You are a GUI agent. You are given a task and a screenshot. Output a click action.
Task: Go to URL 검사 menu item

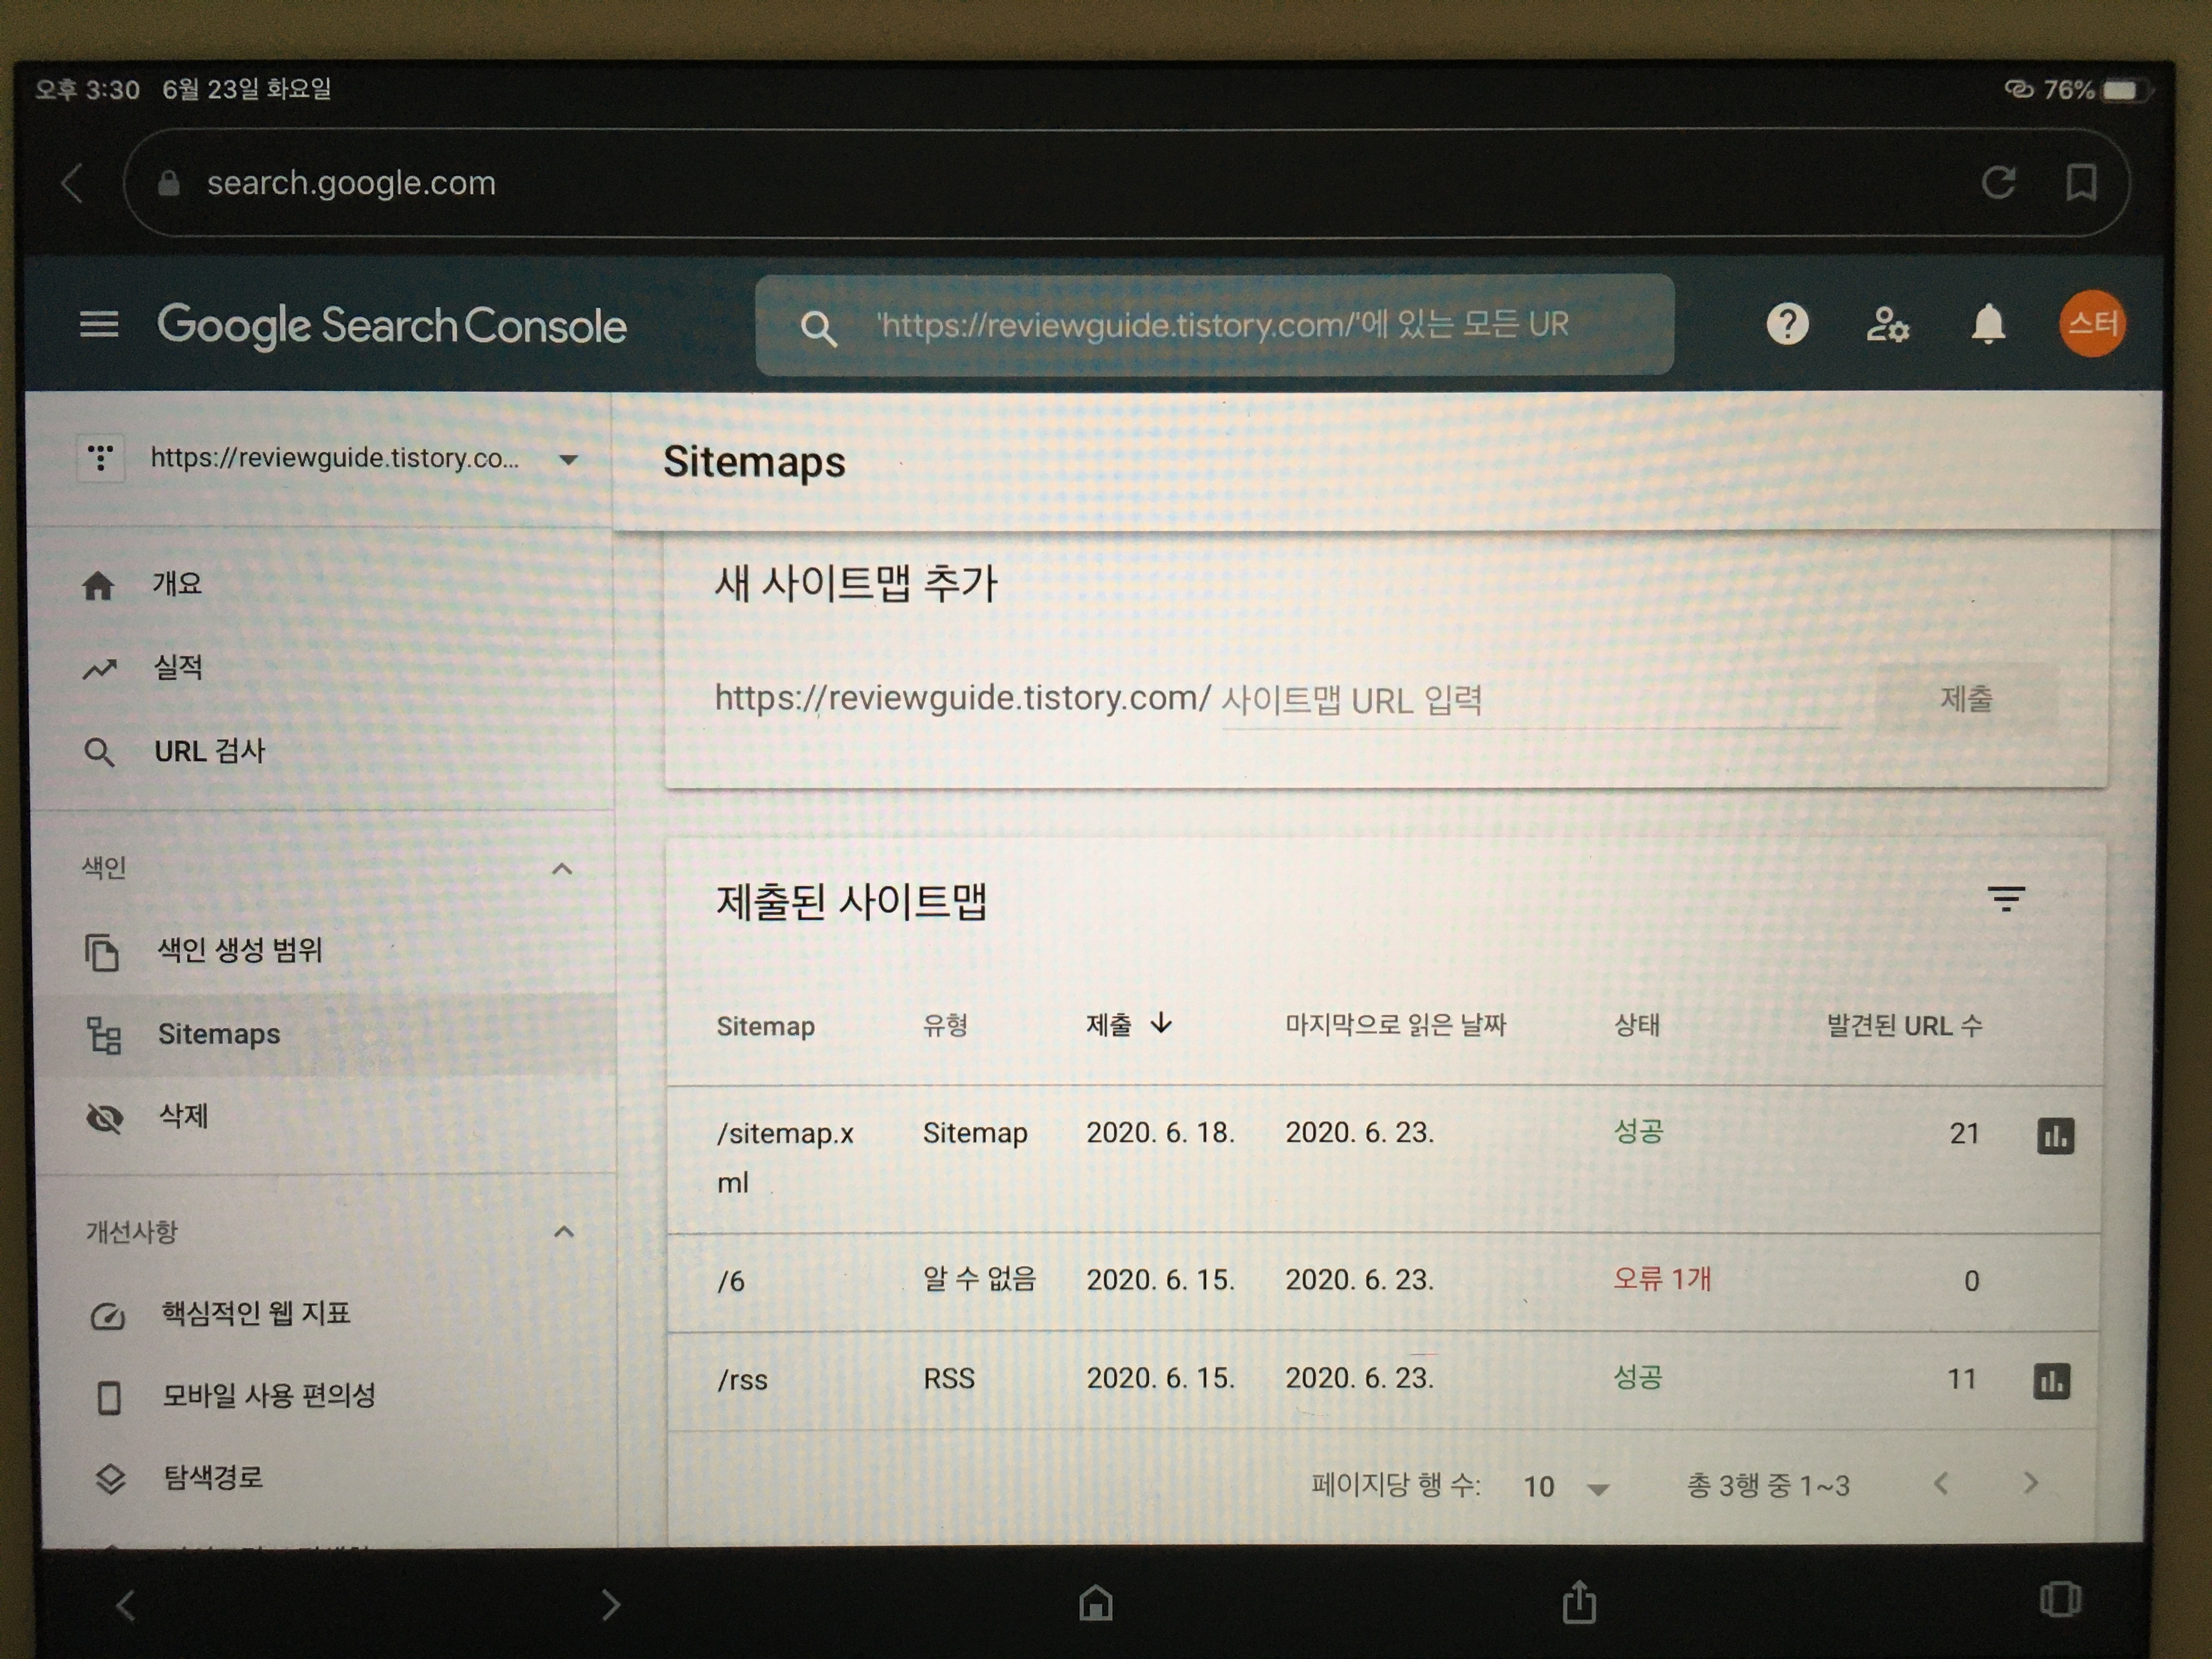209,751
